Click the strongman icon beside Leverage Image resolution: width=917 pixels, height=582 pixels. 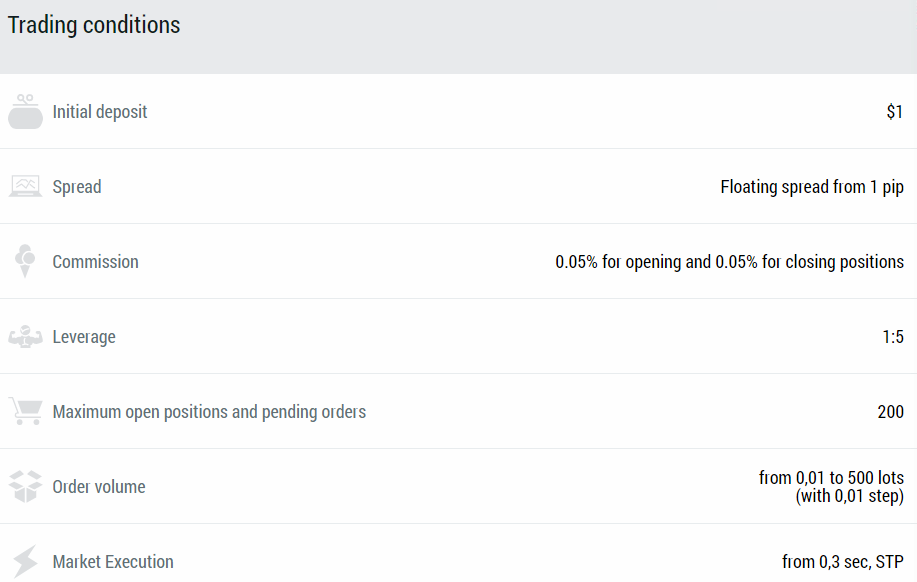coord(25,336)
